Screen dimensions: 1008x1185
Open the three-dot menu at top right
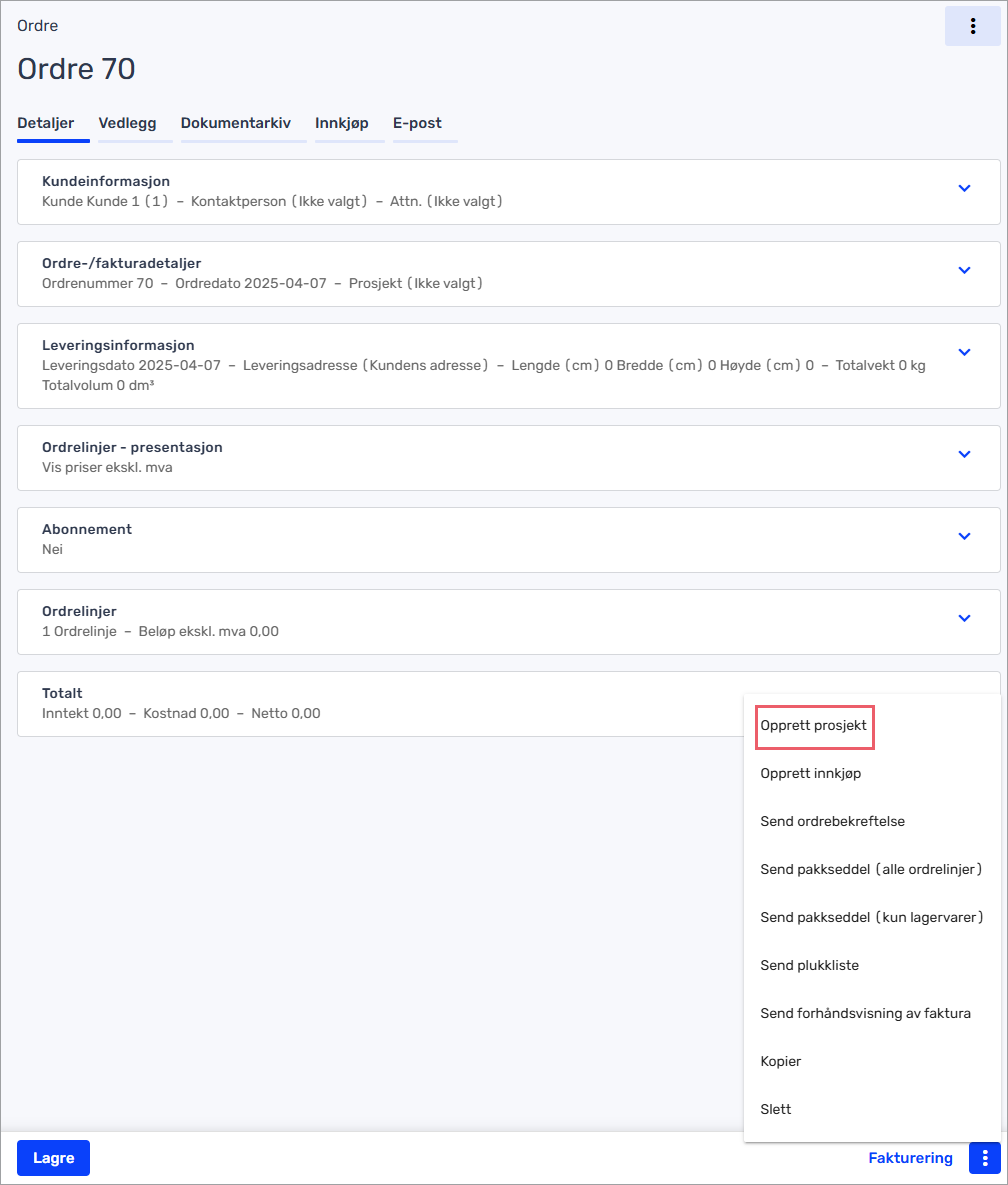tap(972, 26)
